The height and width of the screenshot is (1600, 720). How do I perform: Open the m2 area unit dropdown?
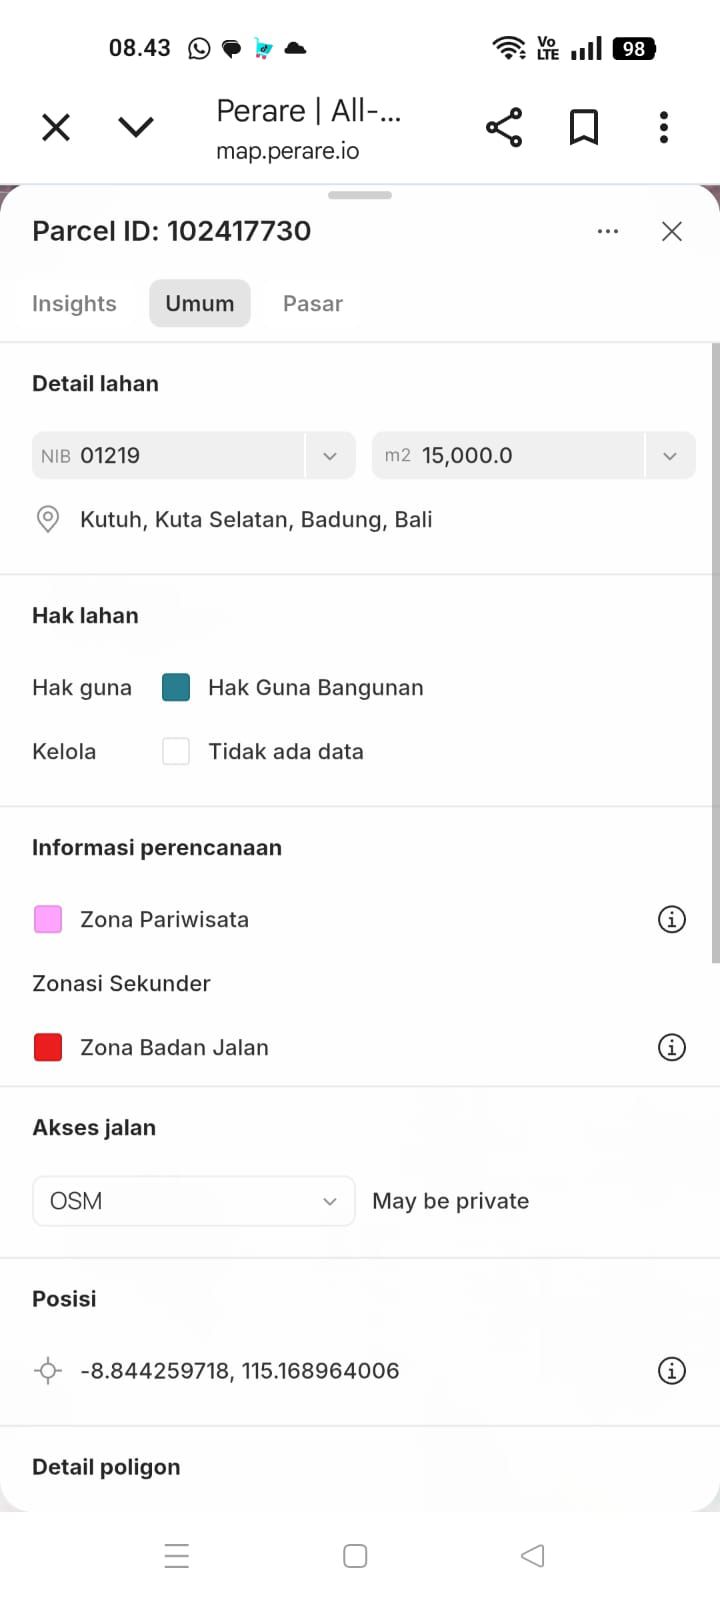pos(670,456)
